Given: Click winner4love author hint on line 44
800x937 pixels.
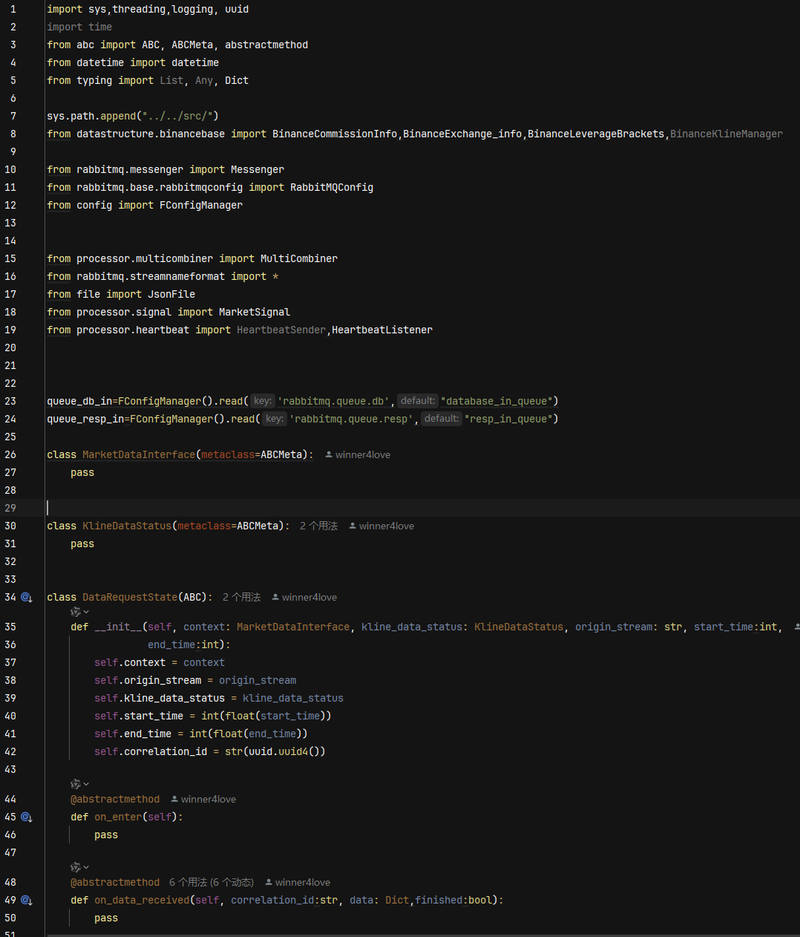Looking at the screenshot, I should click(203, 799).
